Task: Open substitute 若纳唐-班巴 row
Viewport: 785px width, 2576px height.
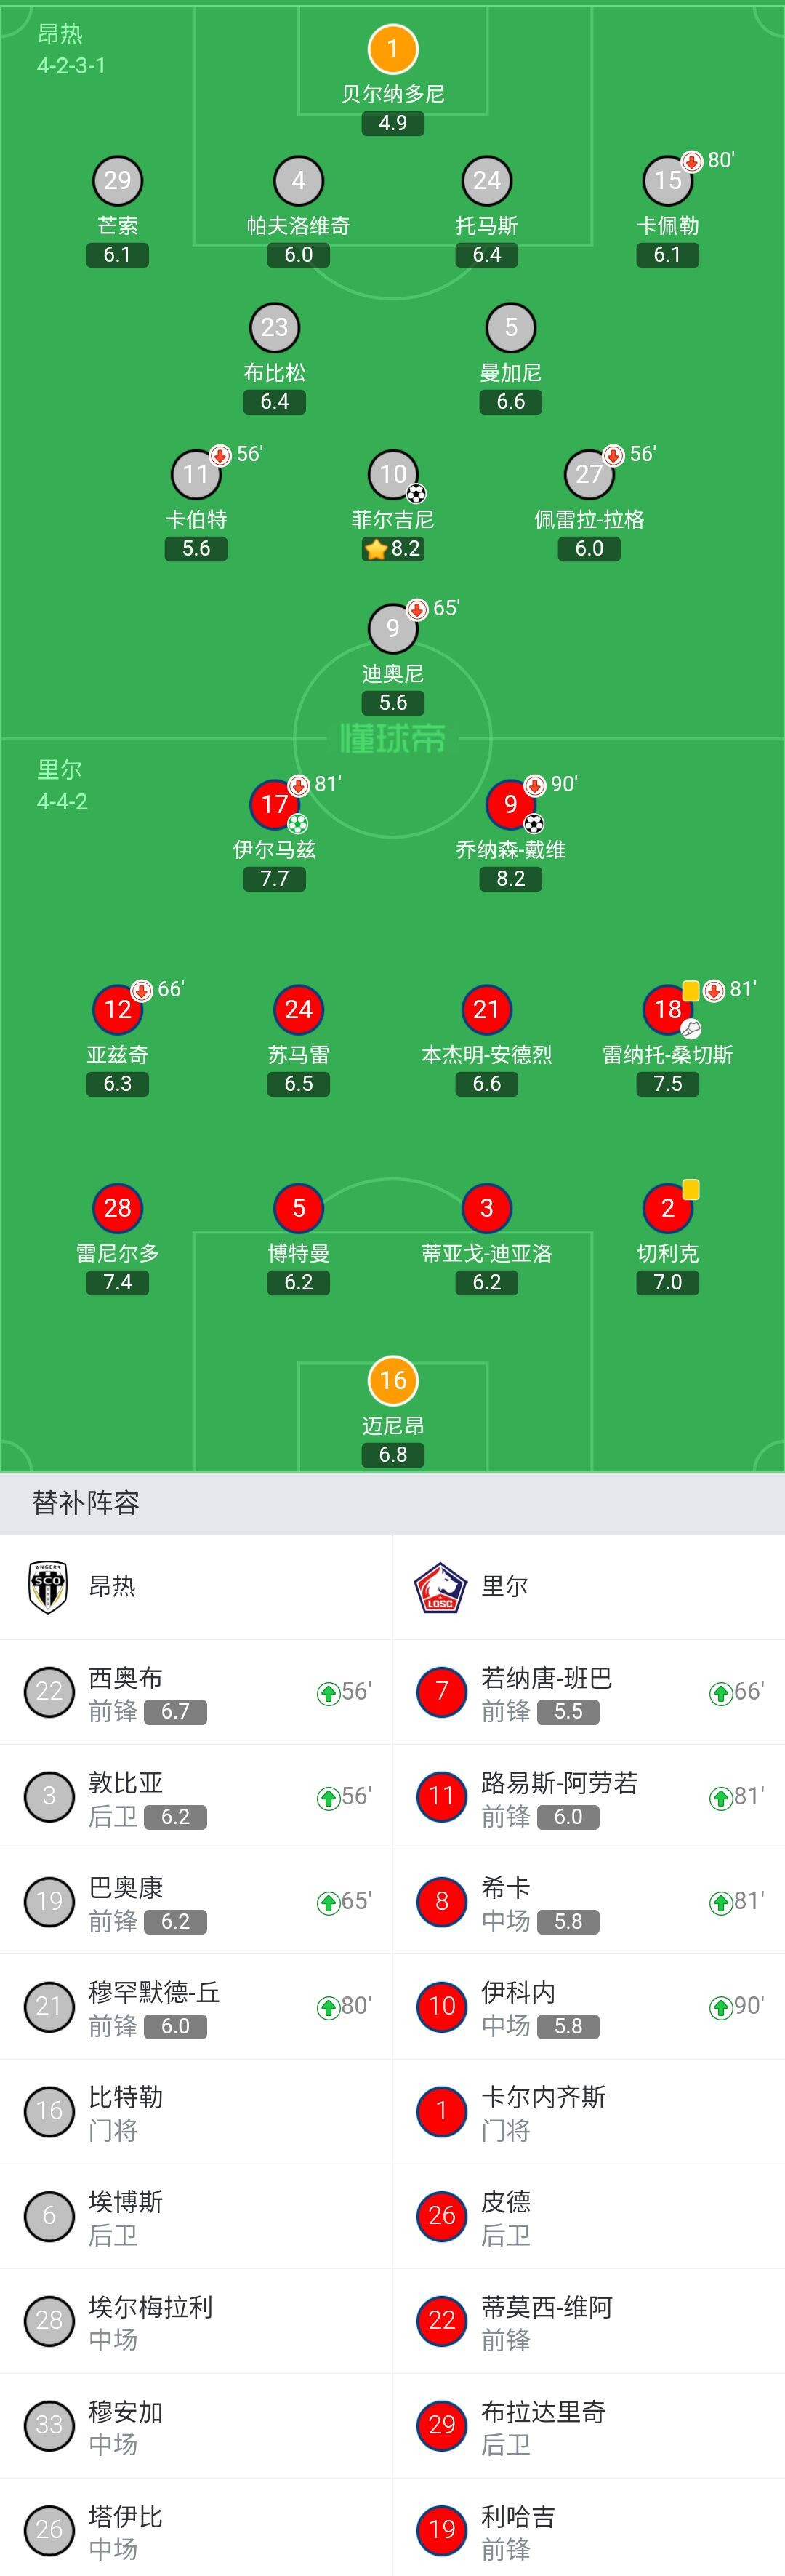Action: click(589, 1692)
